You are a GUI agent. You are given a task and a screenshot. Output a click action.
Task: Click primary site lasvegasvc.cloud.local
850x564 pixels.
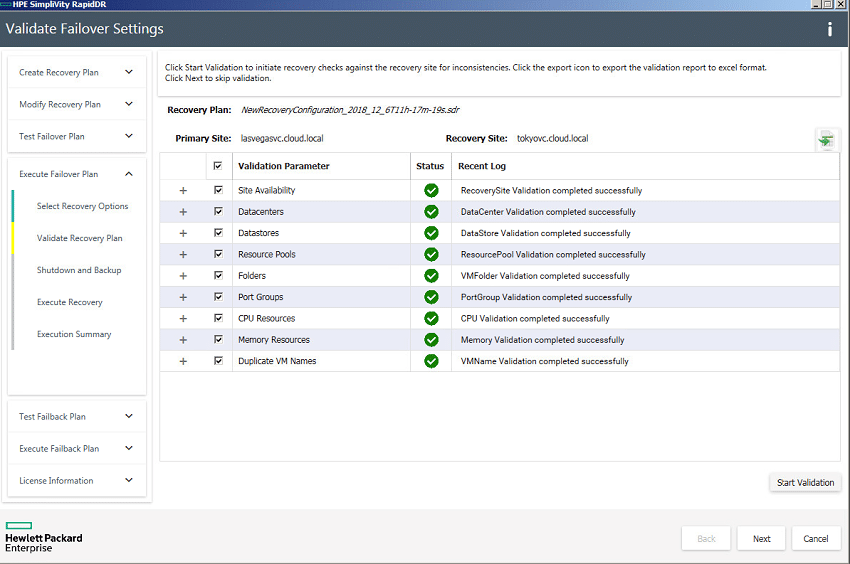tap(282, 138)
